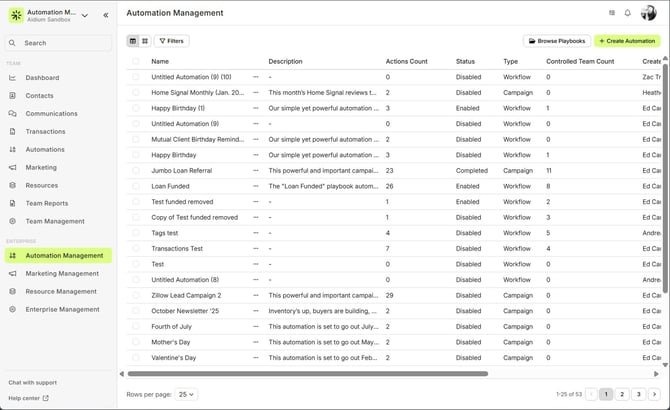The image size is (670, 410).
Task: Open notifications bell icon
Action: pyautogui.click(x=628, y=13)
